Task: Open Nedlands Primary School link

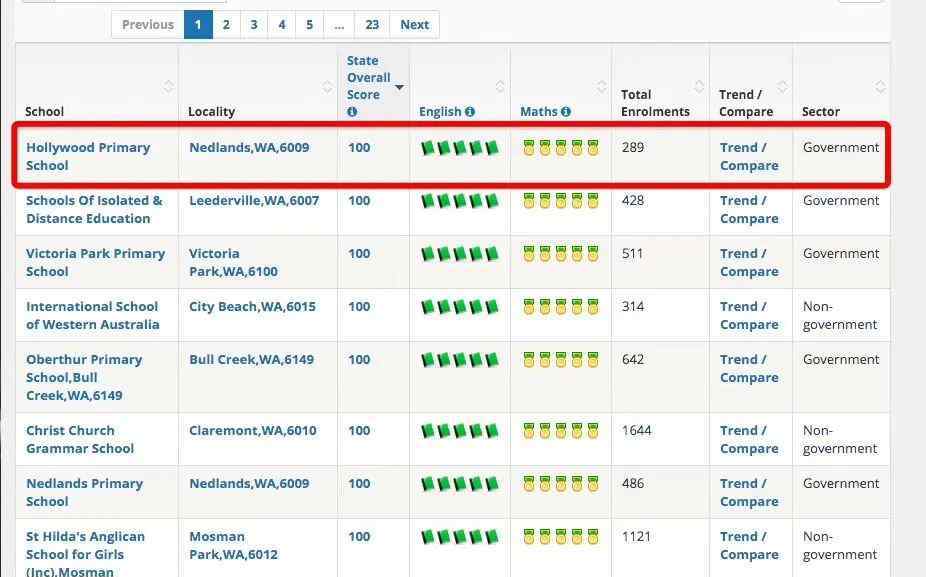Action: click(84, 493)
